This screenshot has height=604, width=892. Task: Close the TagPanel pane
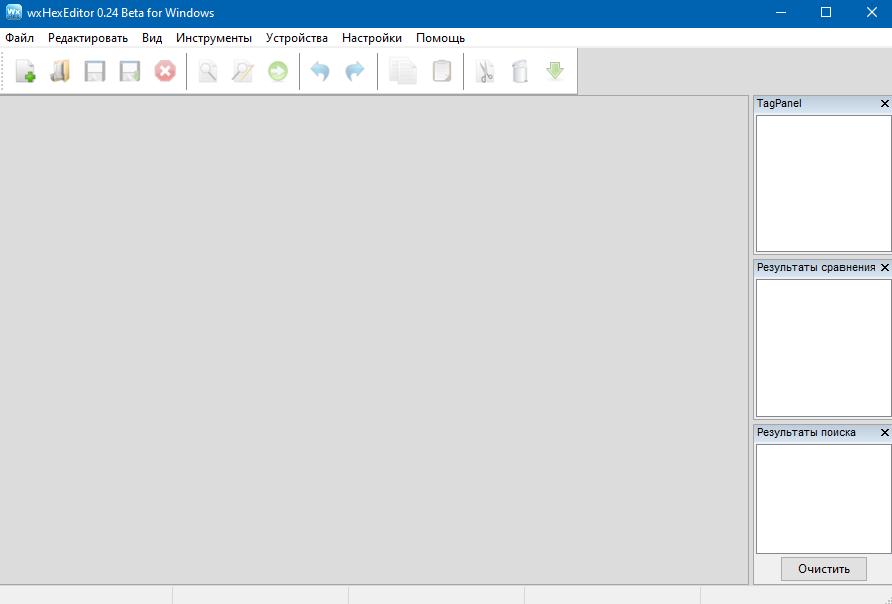pyautogui.click(x=885, y=104)
